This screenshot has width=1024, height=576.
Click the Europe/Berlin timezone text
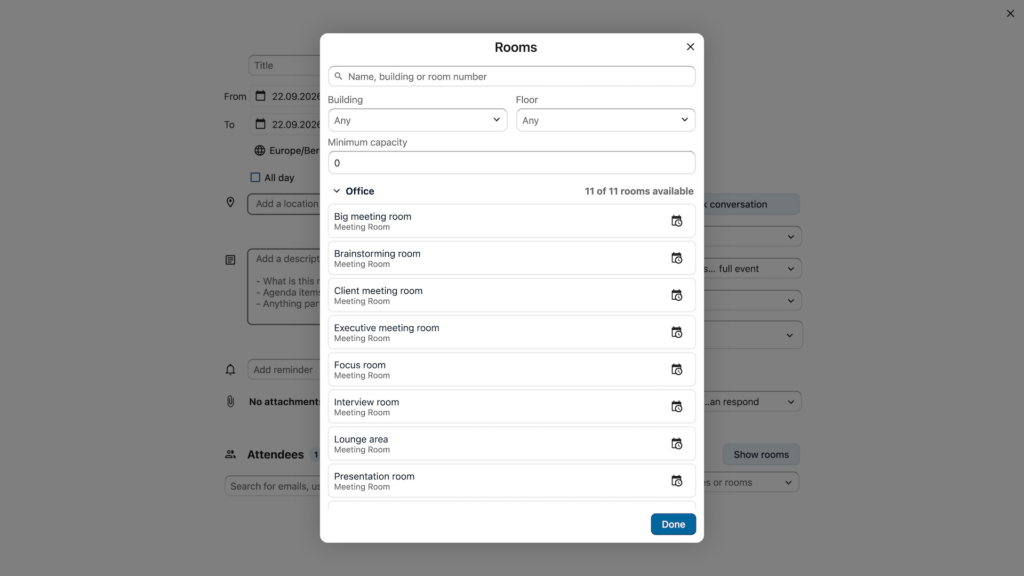pos(294,151)
